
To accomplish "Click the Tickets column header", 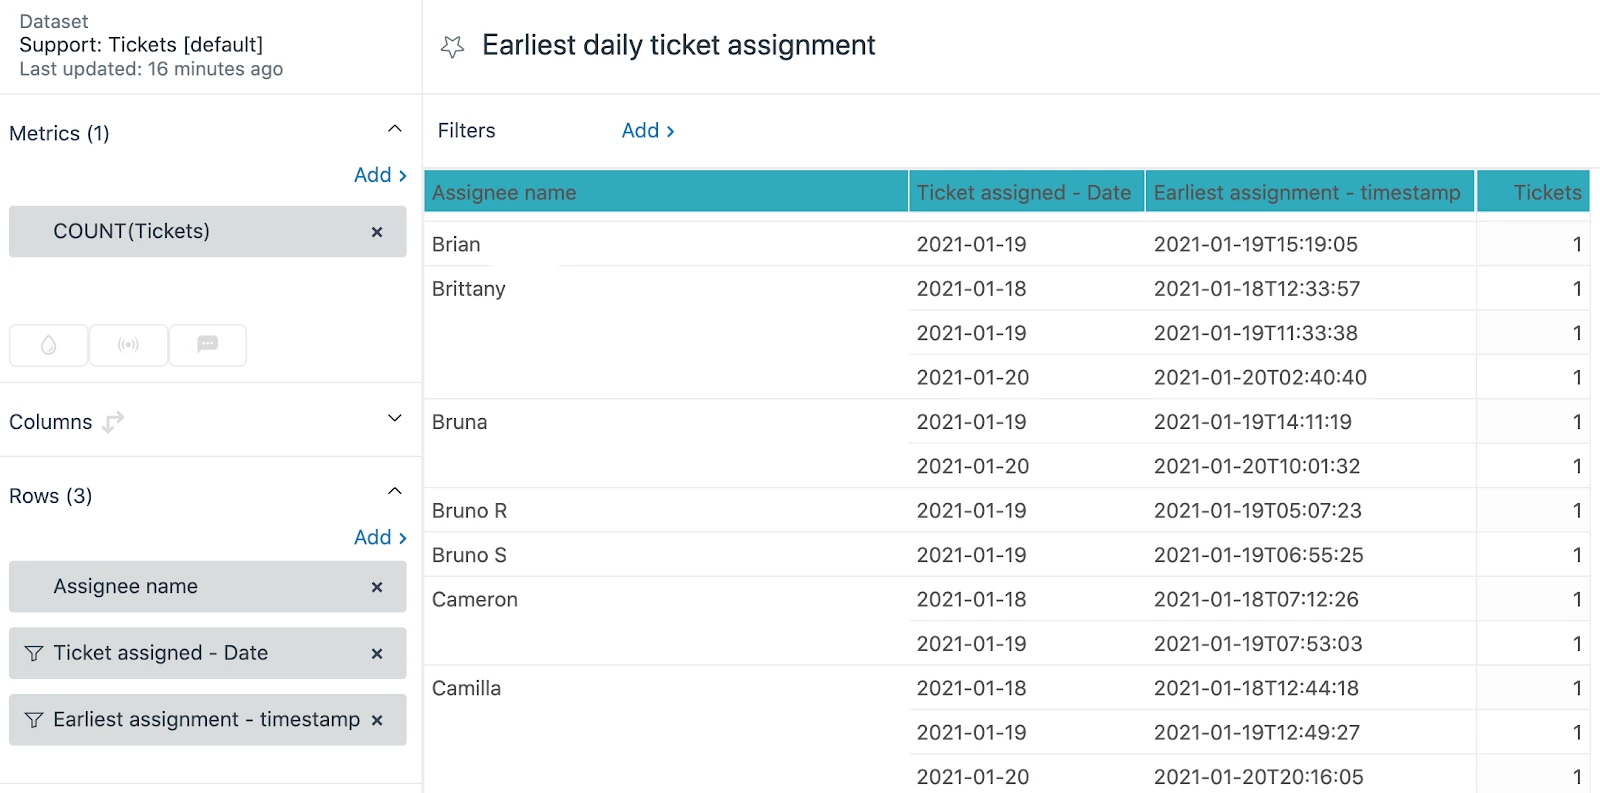I will click(1546, 193).
